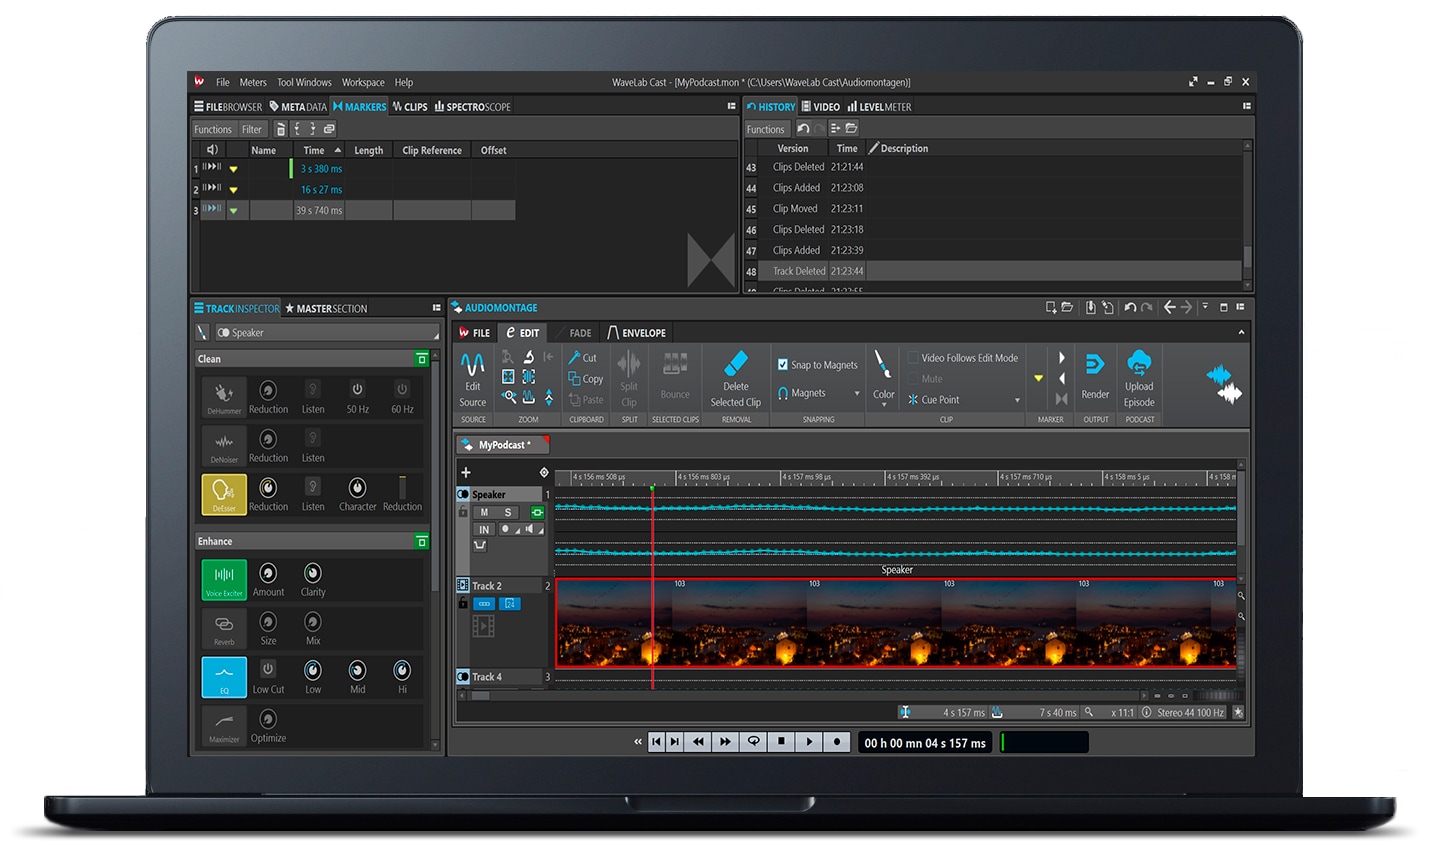1429x841 pixels.
Task: Open the Tool Windows menu
Action: 304,83
